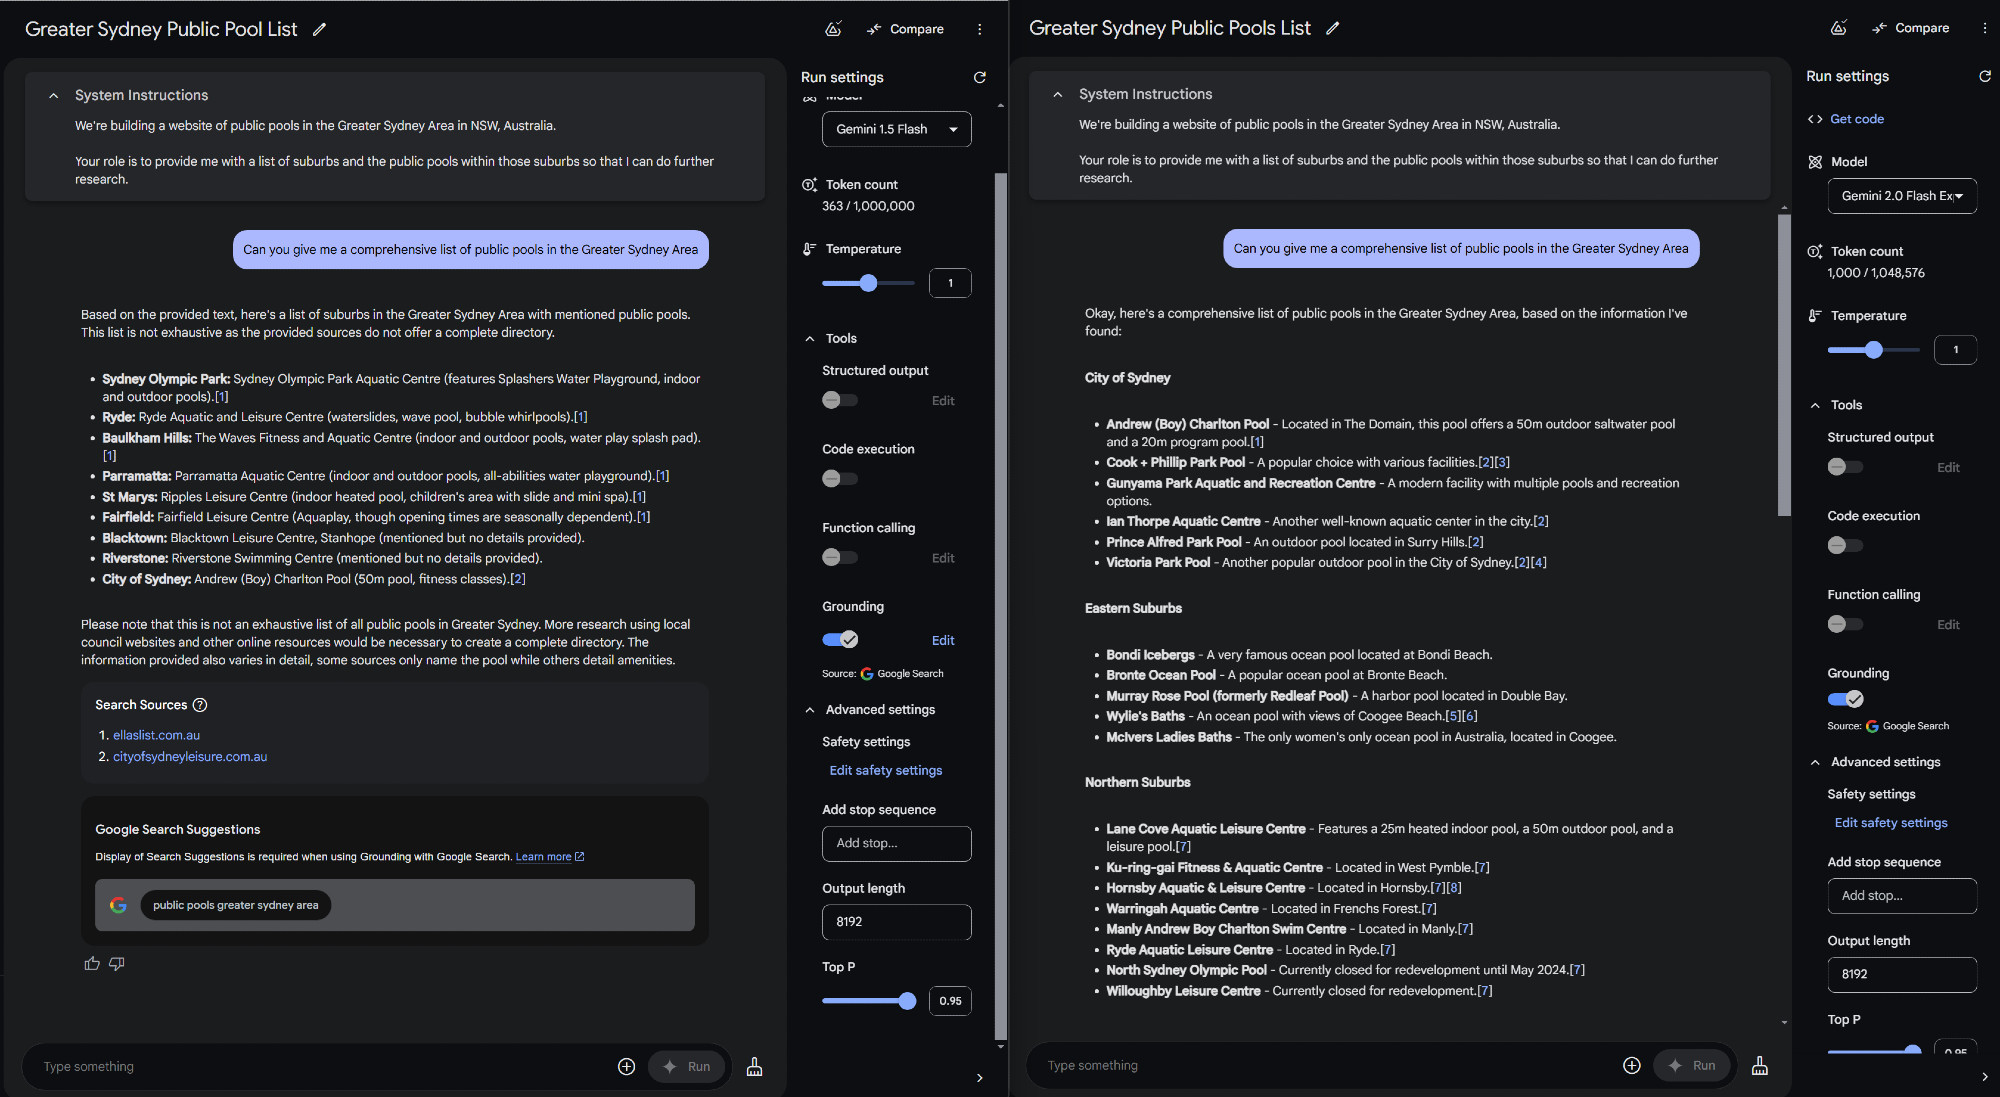The height and width of the screenshot is (1097, 2000).
Task: Adjust the Temperature slider in left window
Action: (868, 283)
